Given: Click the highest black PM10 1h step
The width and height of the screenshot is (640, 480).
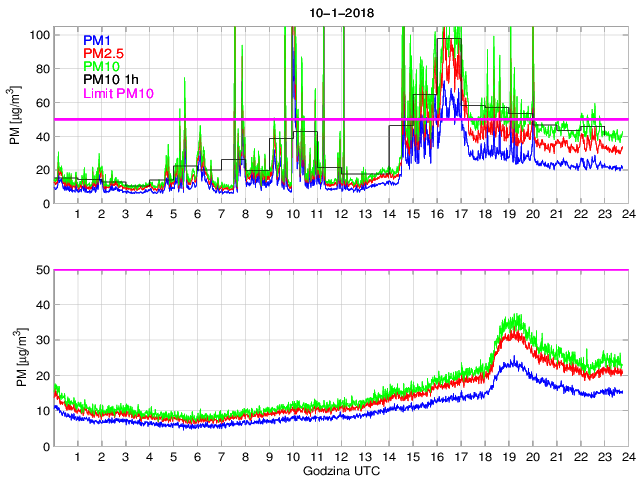Looking at the screenshot, I should pos(449,39).
